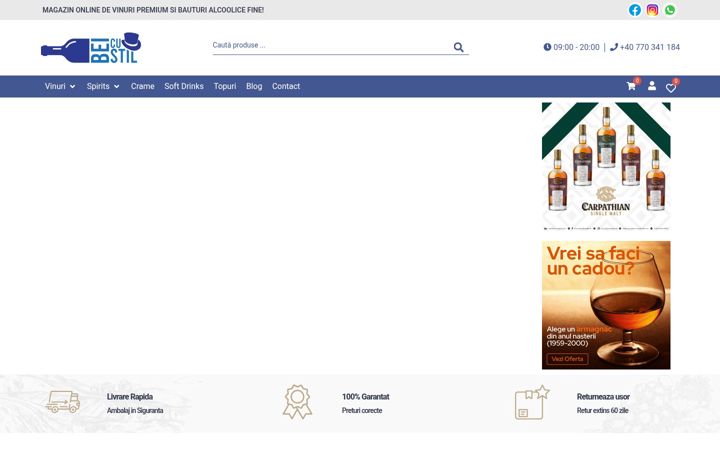Click the search magnifier icon

pos(458,47)
